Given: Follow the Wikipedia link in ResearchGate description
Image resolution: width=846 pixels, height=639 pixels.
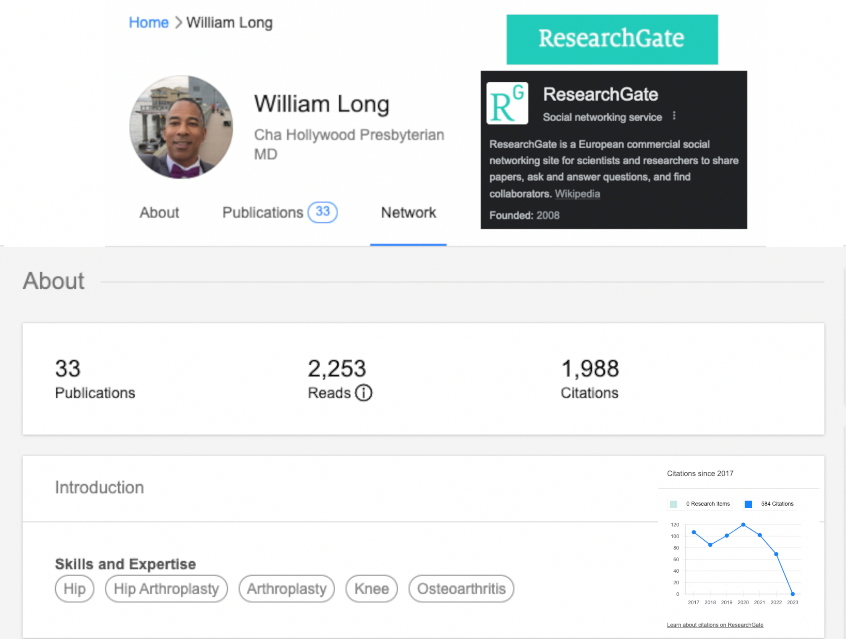Looking at the screenshot, I should pos(577,194).
